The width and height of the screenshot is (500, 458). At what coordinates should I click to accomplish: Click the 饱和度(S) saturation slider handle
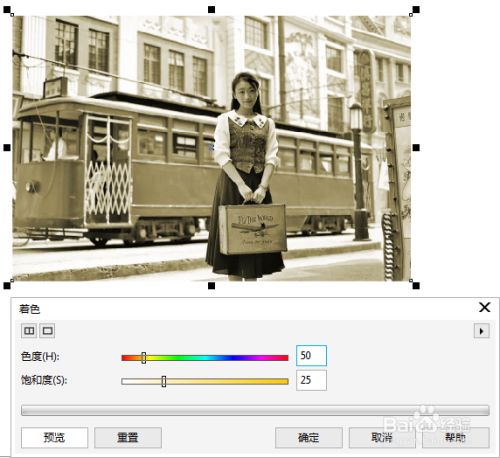click(164, 381)
